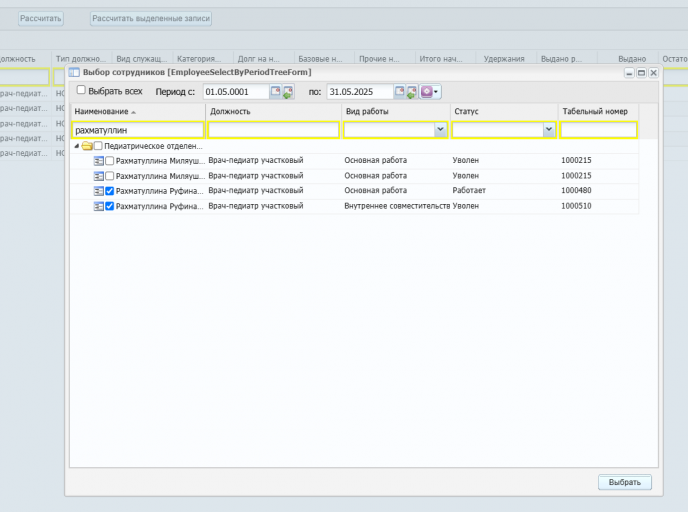
Task: Click the 'Выбрать' button
Action: pyautogui.click(x=625, y=482)
